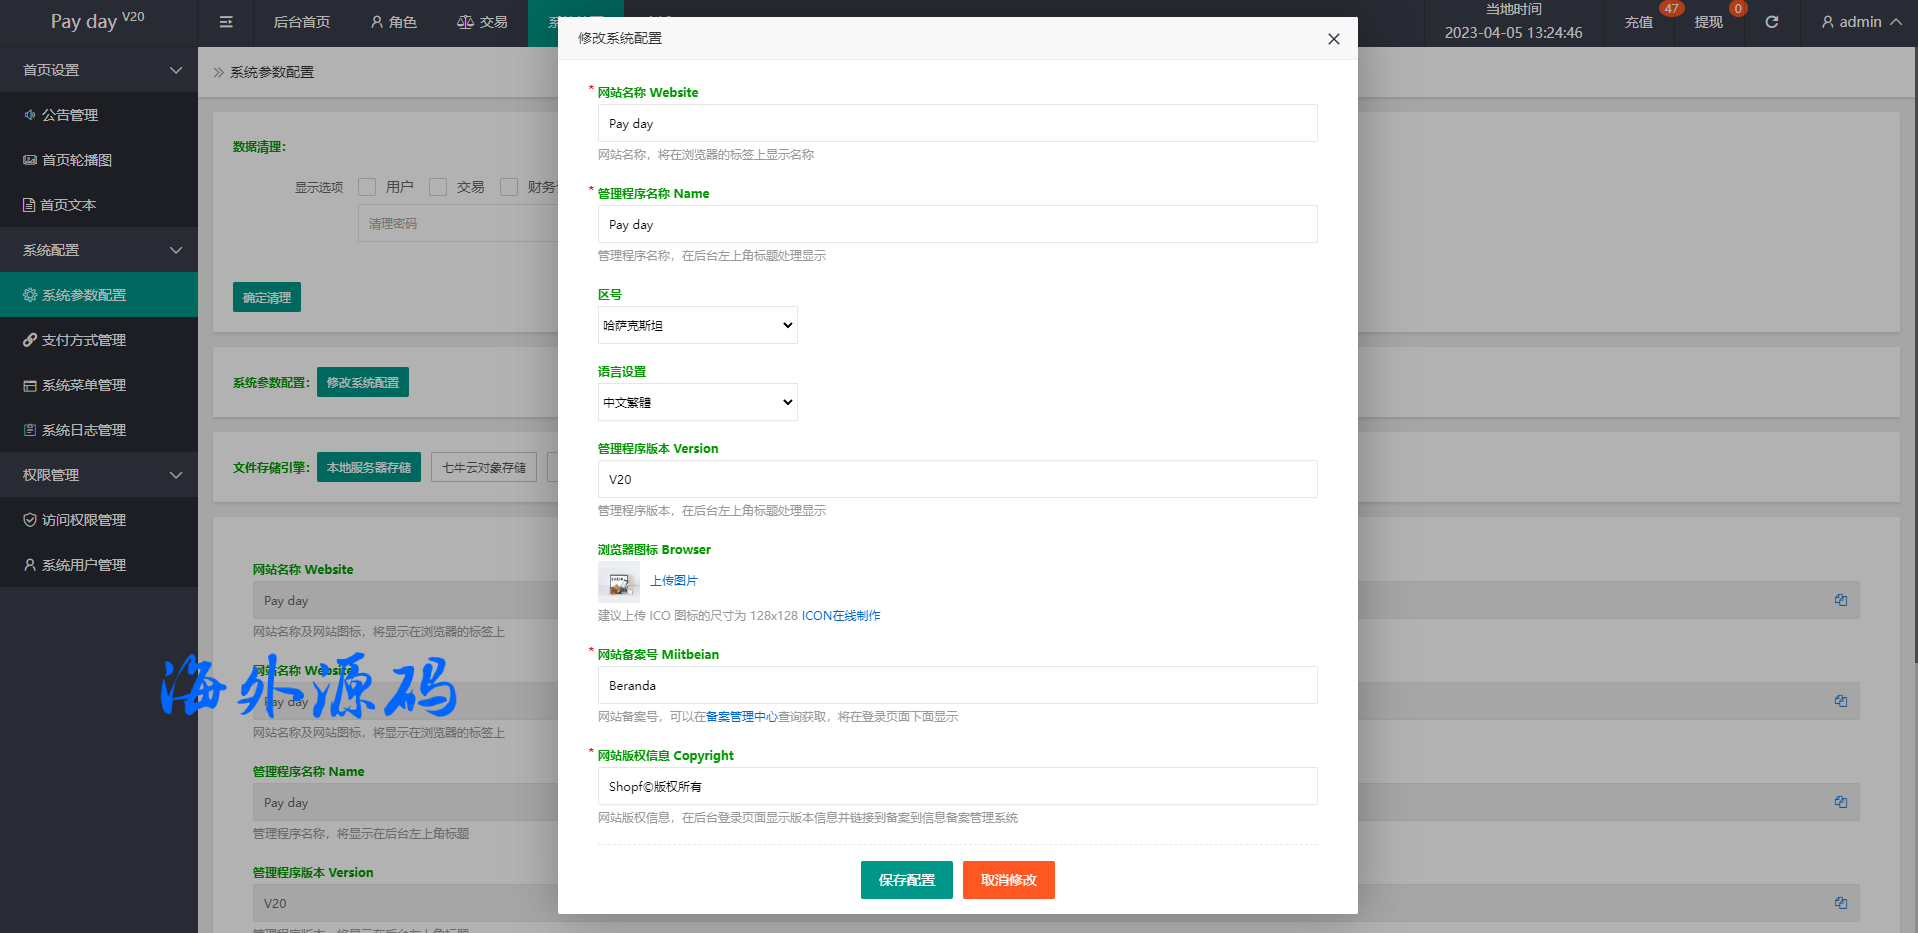The image size is (1918, 933).
Task: Click the browser icon thumbnail preview
Action: [618, 581]
